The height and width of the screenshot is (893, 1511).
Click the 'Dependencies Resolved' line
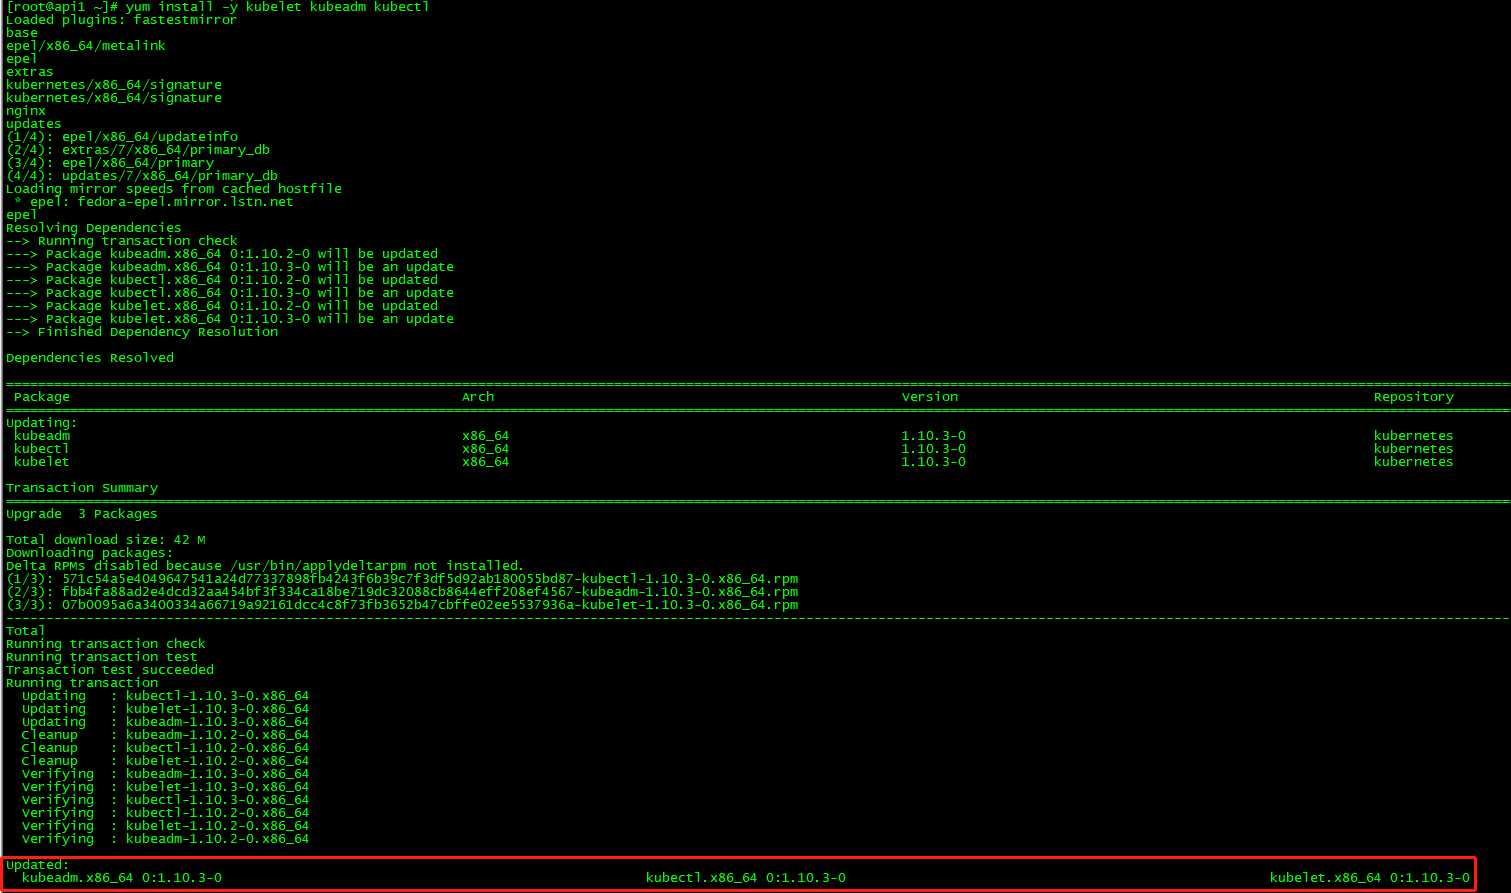90,358
